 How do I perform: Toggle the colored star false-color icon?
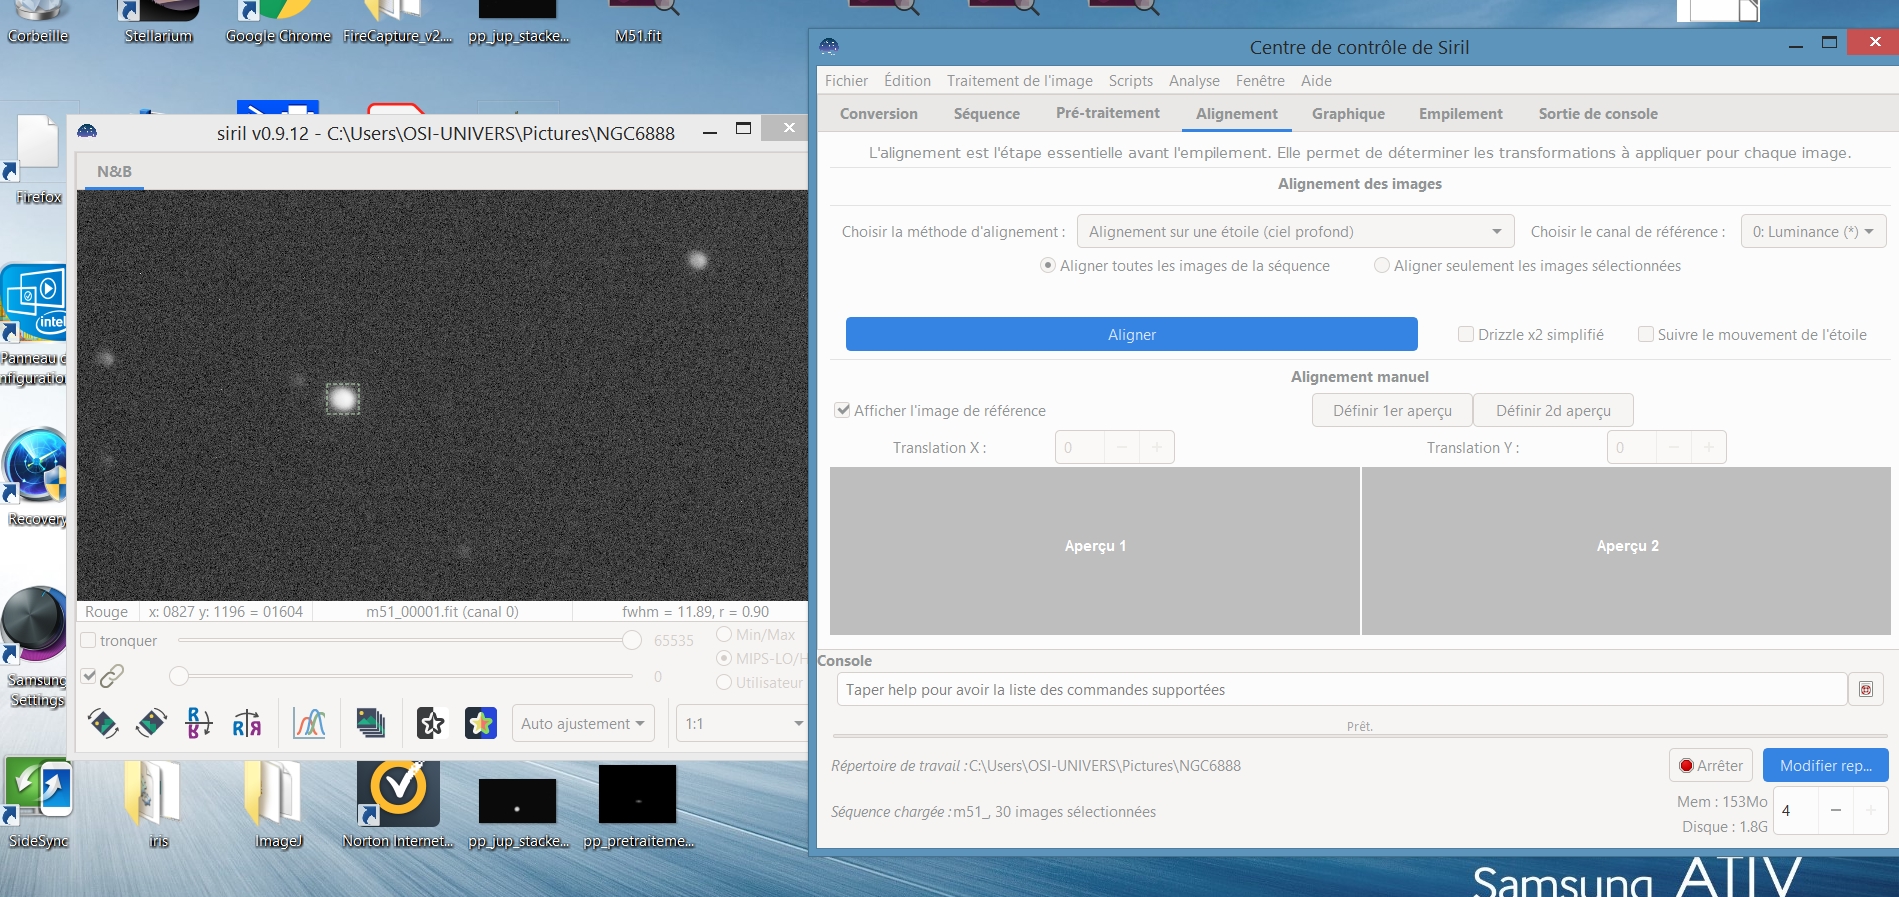[481, 723]
